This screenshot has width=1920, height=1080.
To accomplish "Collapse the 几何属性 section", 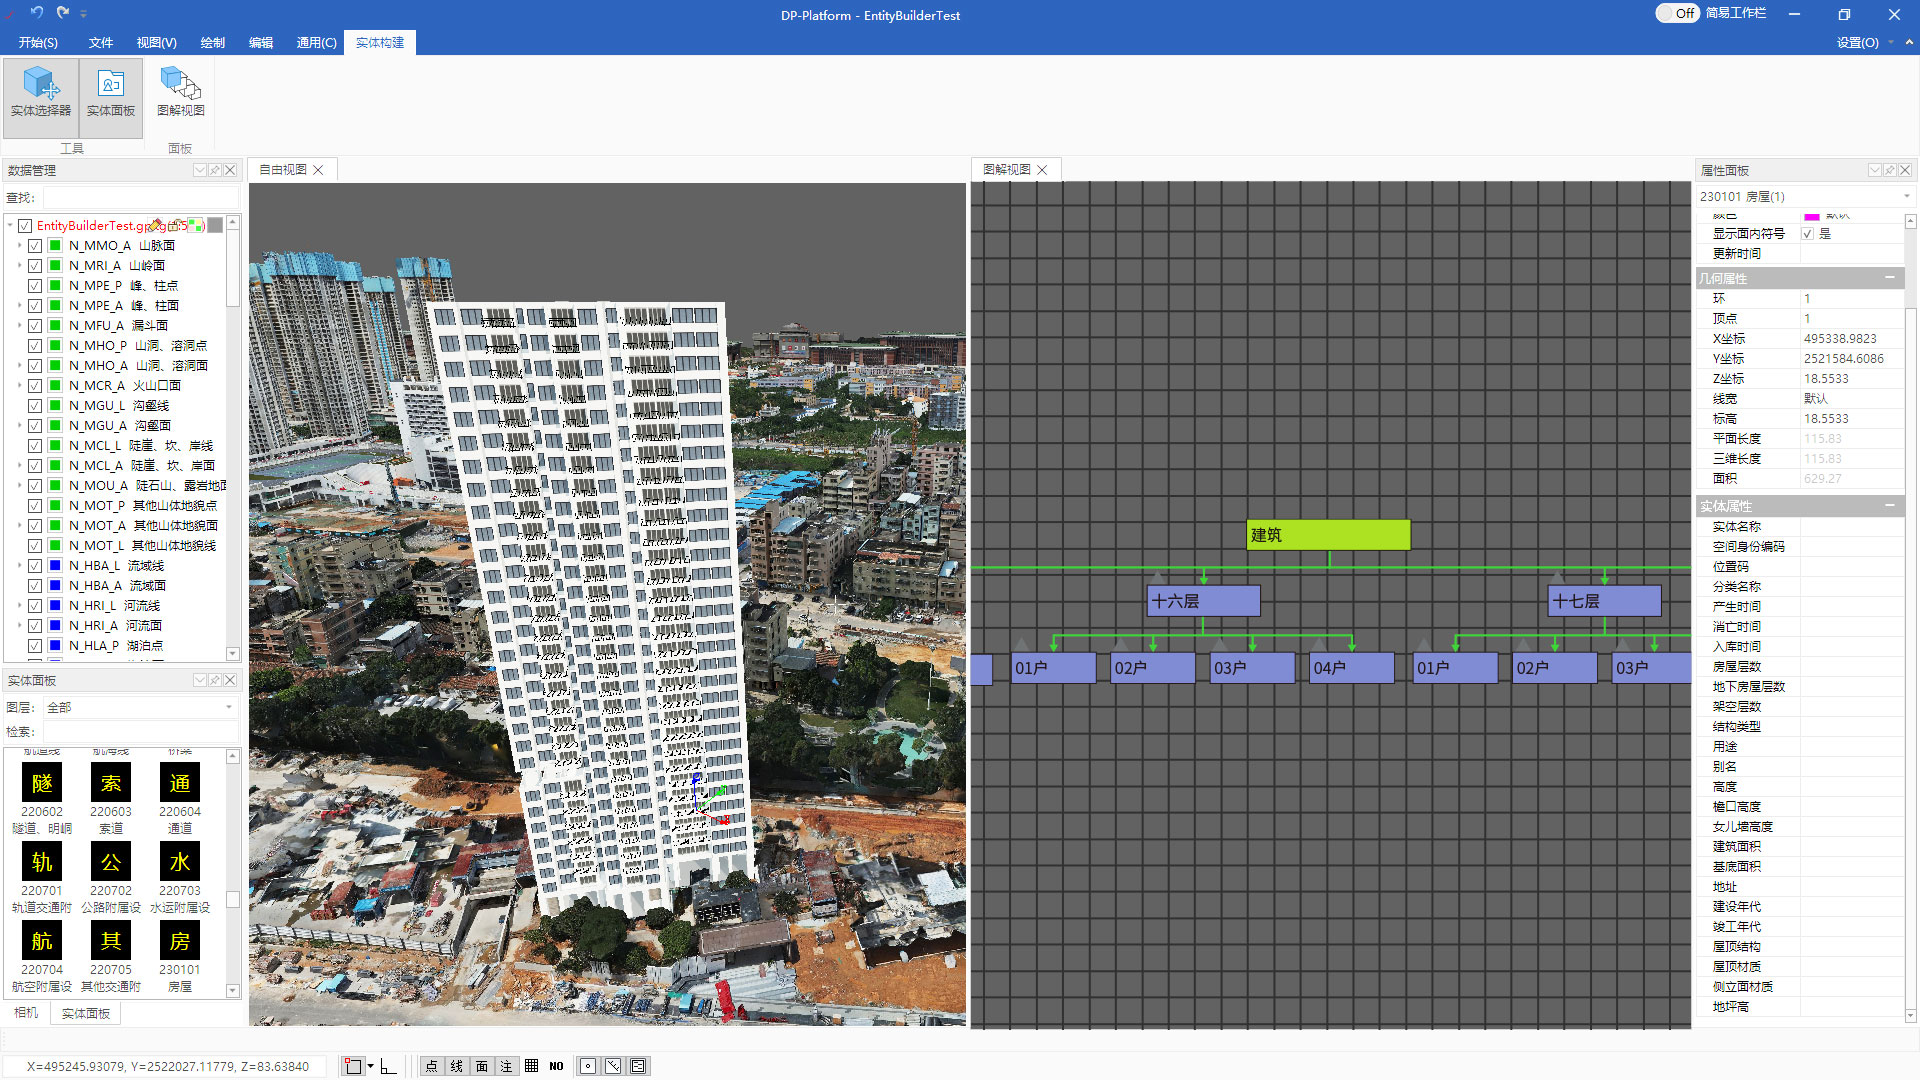I will pos(1890,278).
